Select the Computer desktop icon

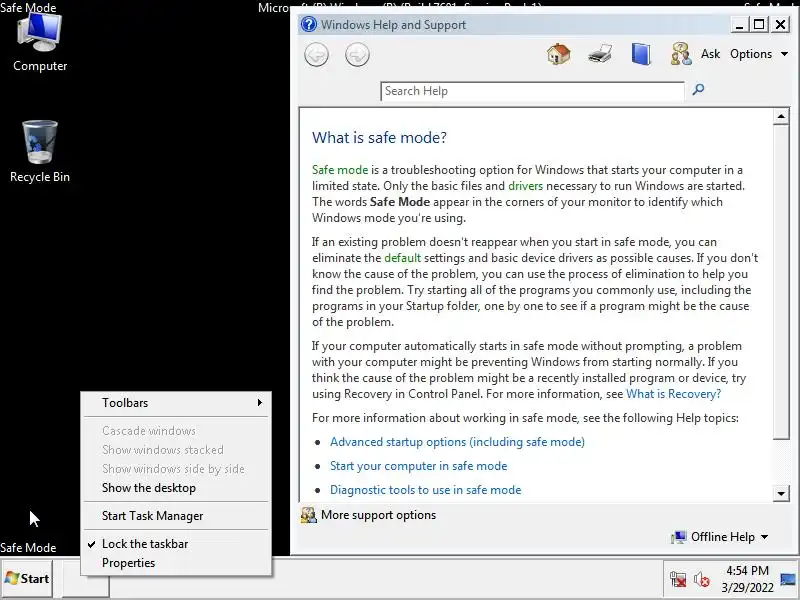pos(40,42)
